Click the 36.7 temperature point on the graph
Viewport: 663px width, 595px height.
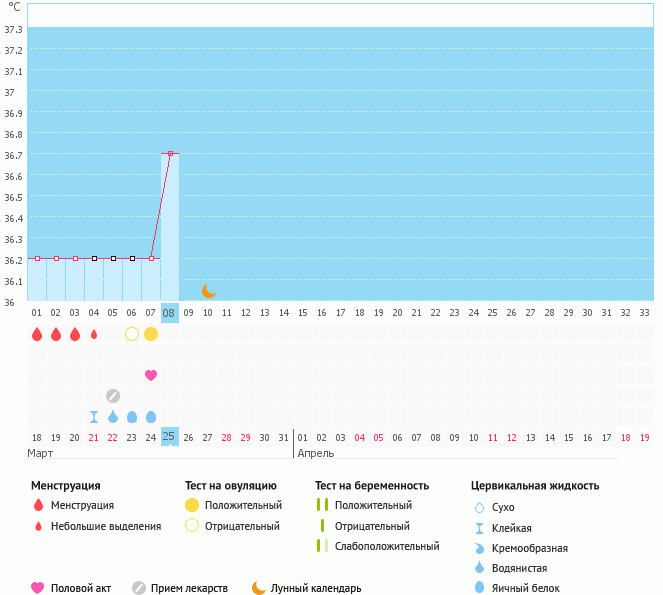point(170,153)
